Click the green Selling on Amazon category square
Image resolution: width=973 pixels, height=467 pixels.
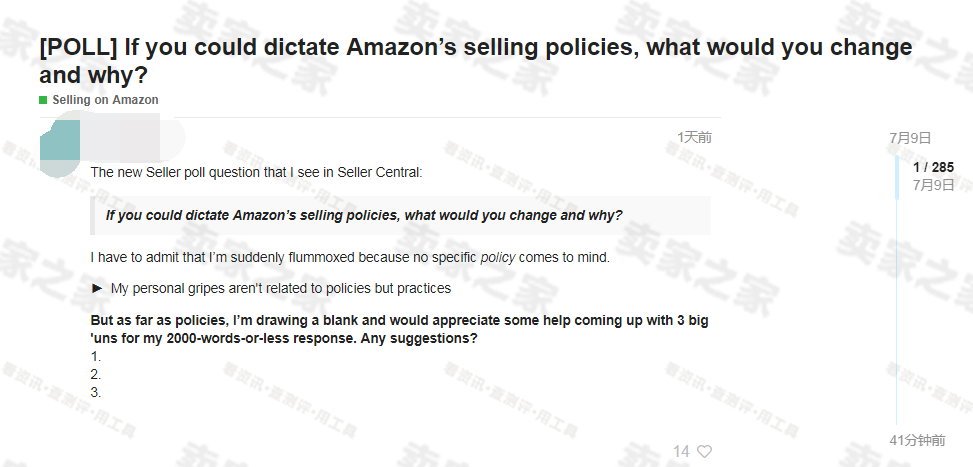click(x=43, y=100)
